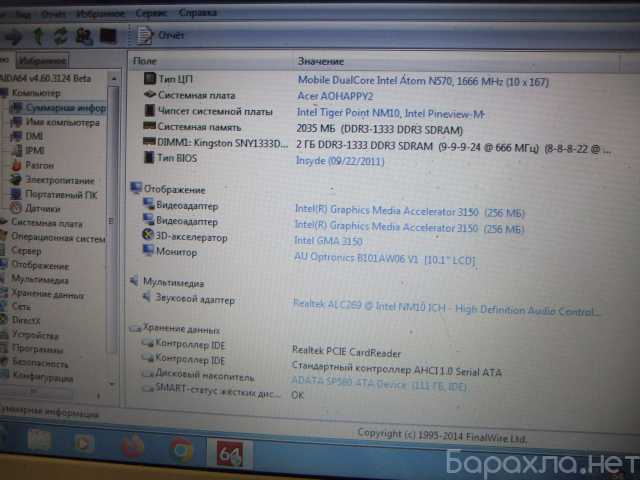Select Имя компьютера tree item
Image resolution: width=640 pixels, height=480 pixels.
tap(62, 122)
